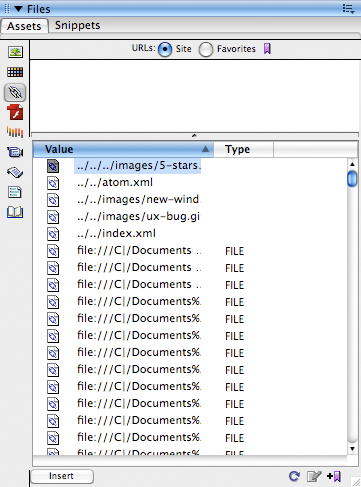Open the Files panel options menu
The height and width of the screenshot is (487, 361).
[348, 9]
